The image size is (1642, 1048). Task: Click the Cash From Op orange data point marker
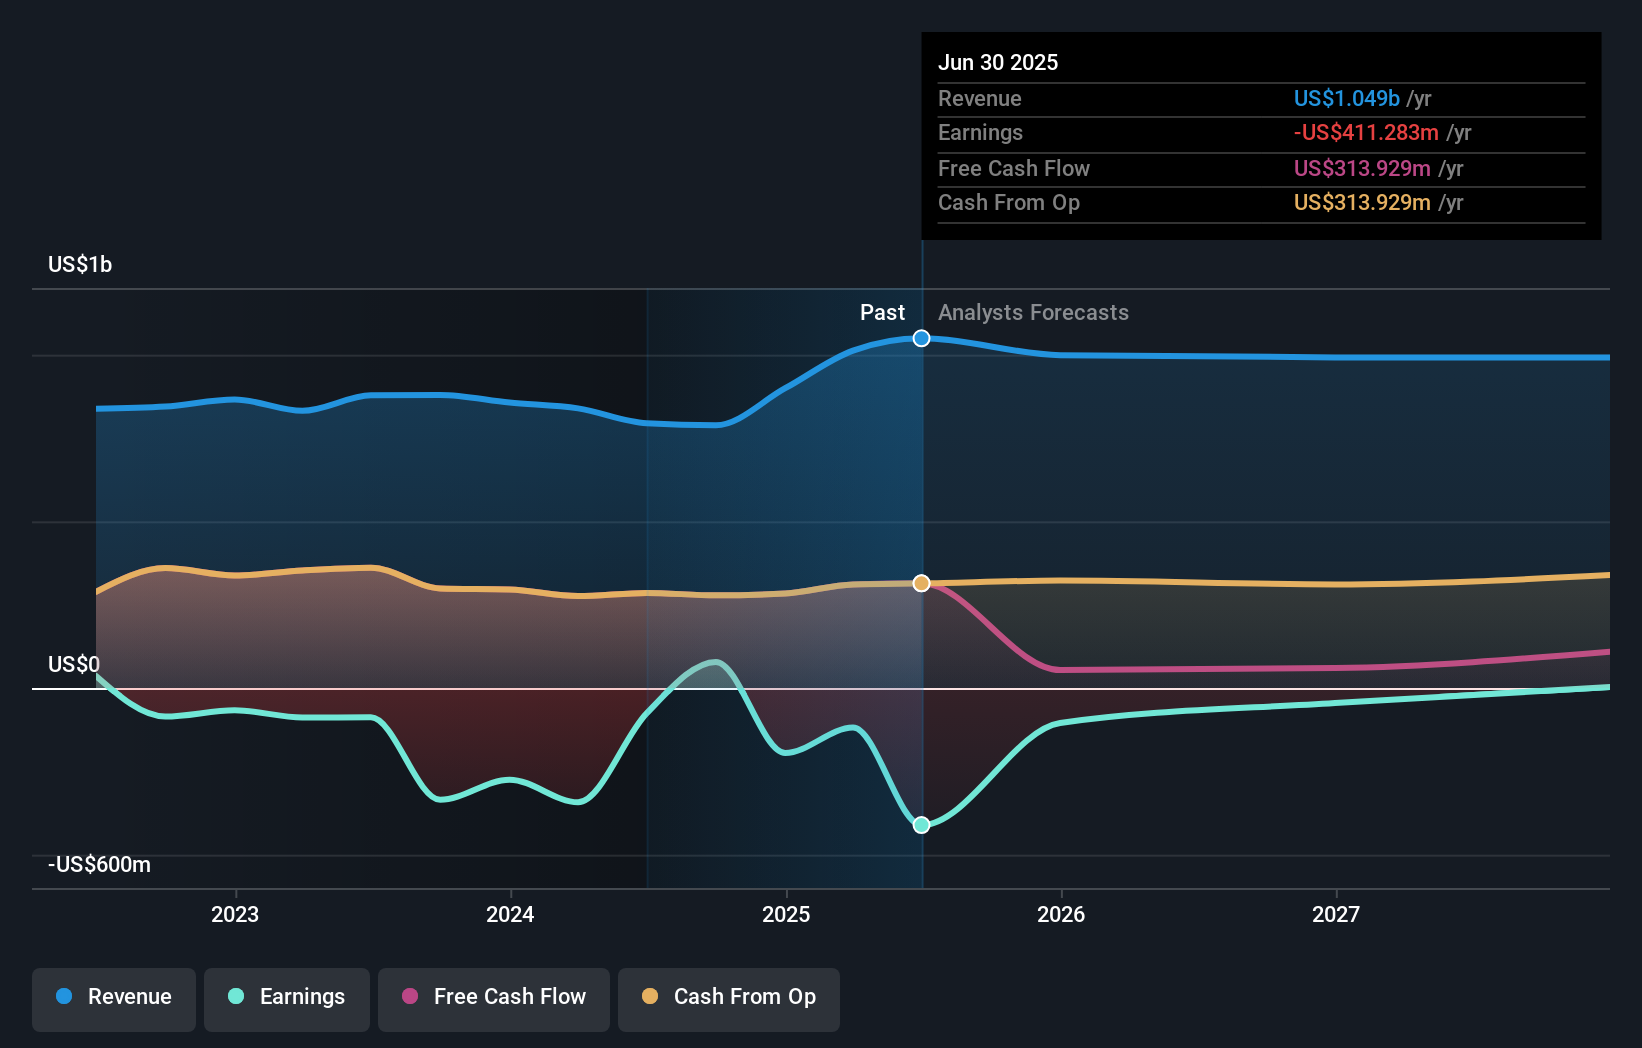(x=922, y=583)
